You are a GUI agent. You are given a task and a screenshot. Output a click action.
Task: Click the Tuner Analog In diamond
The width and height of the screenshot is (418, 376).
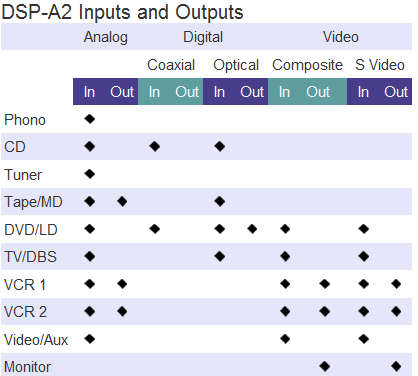90,174
